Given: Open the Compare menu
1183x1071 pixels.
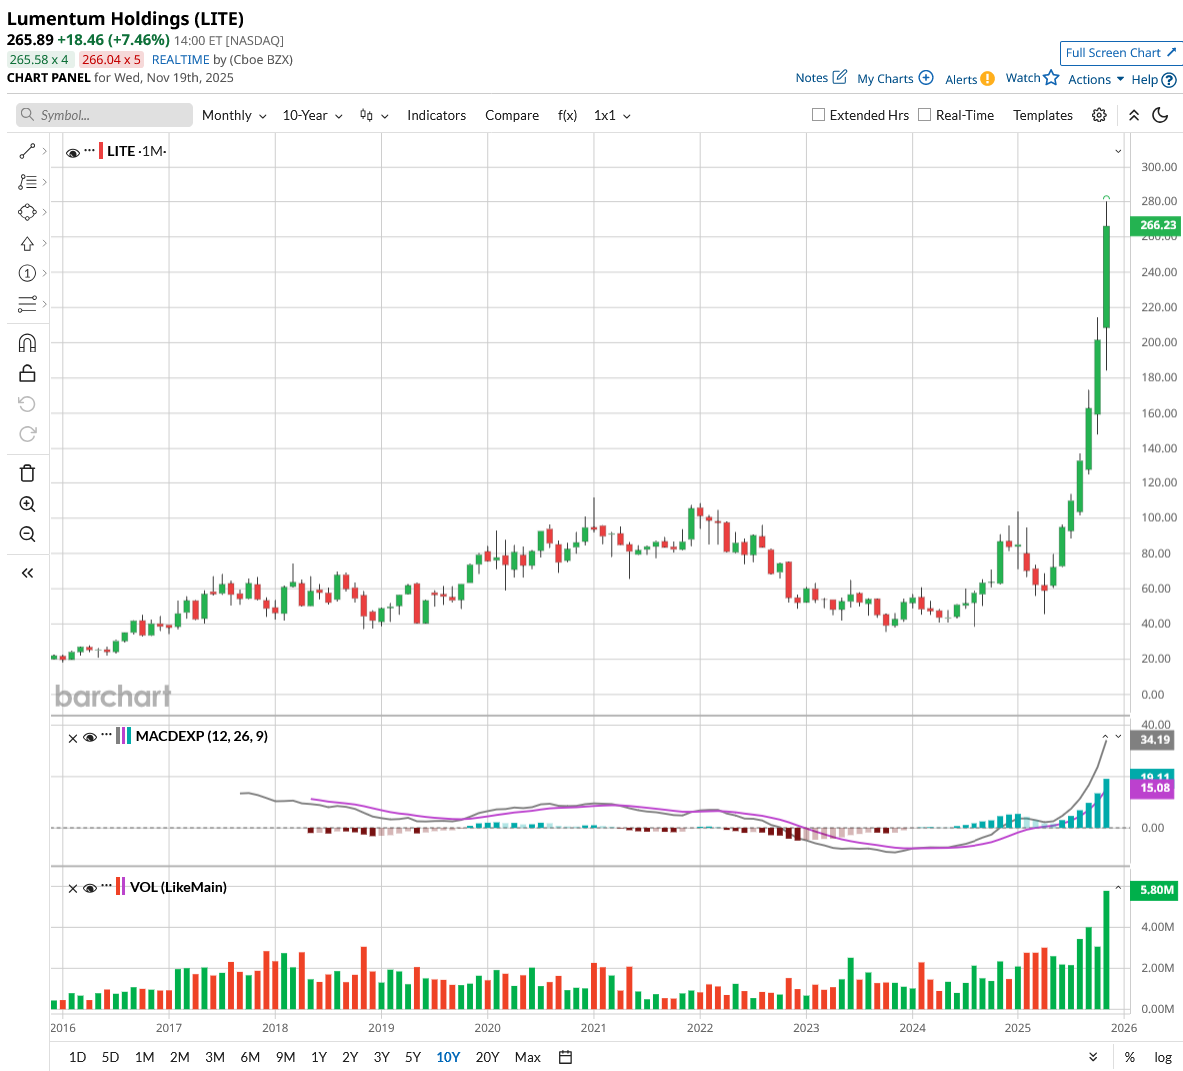Looking at the screenshot, I should (x=512, y=115).
